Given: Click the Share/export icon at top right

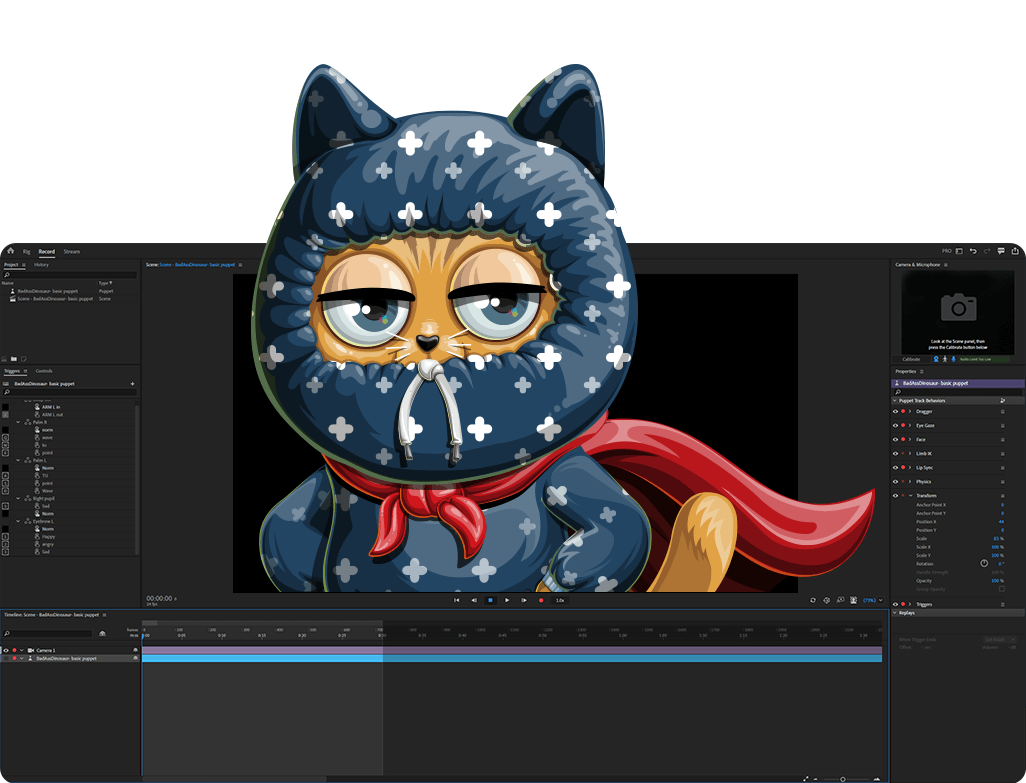Looking at the screenshot, I should pyautogui.click(x=1015, y=251).
